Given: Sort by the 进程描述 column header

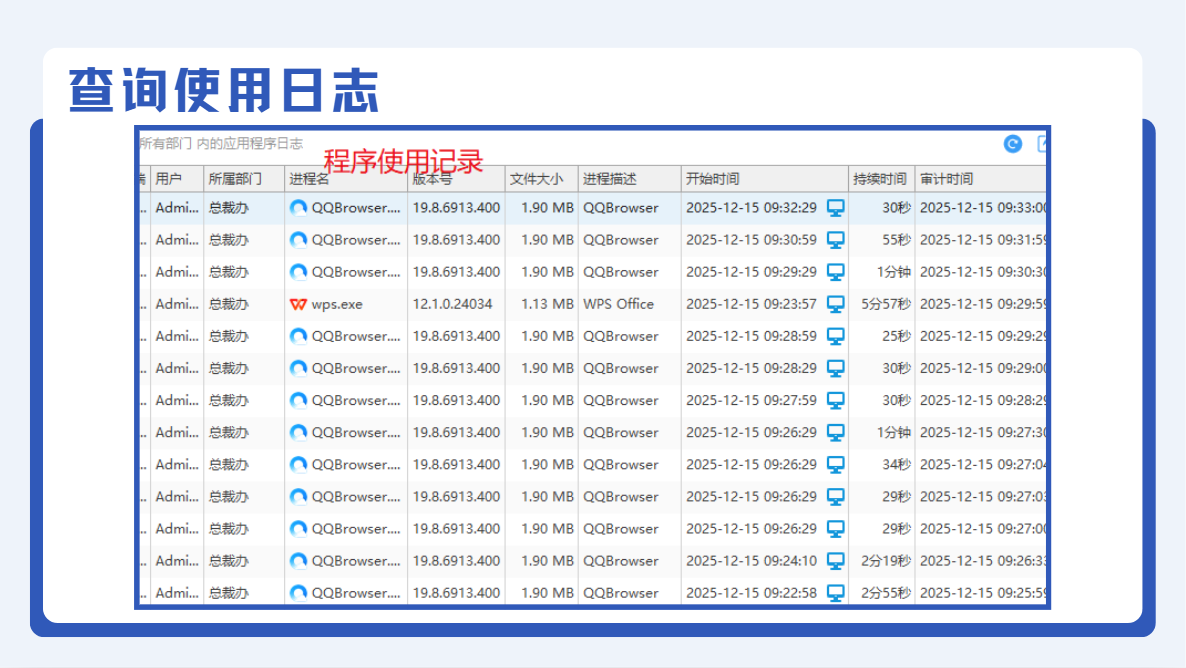Looking at the screenshot, I should click(629, 179).
